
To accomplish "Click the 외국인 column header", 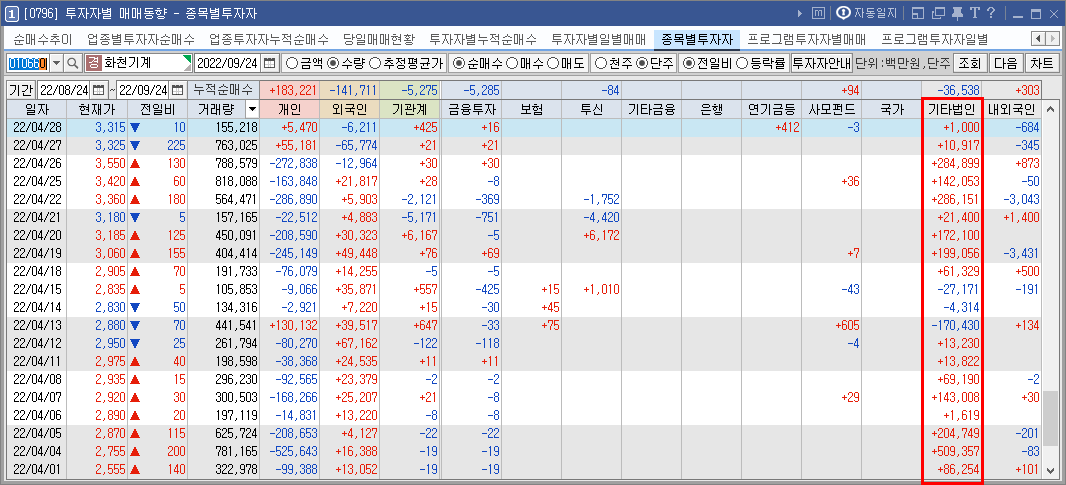I will point(350,109).
